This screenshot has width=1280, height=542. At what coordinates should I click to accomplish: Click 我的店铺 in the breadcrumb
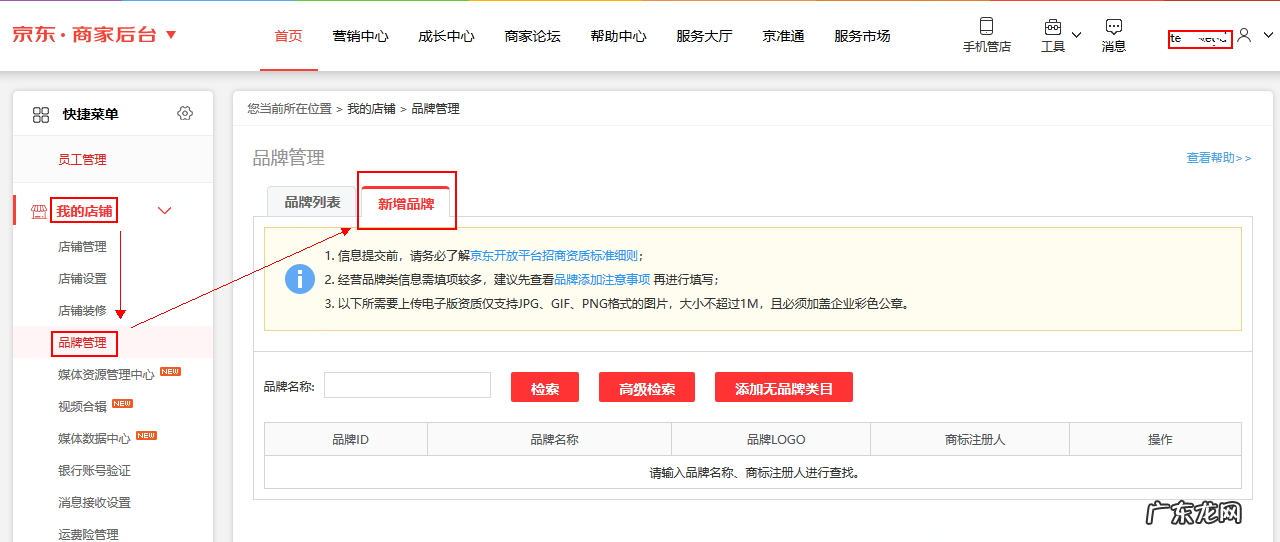[x=371, y=109]
